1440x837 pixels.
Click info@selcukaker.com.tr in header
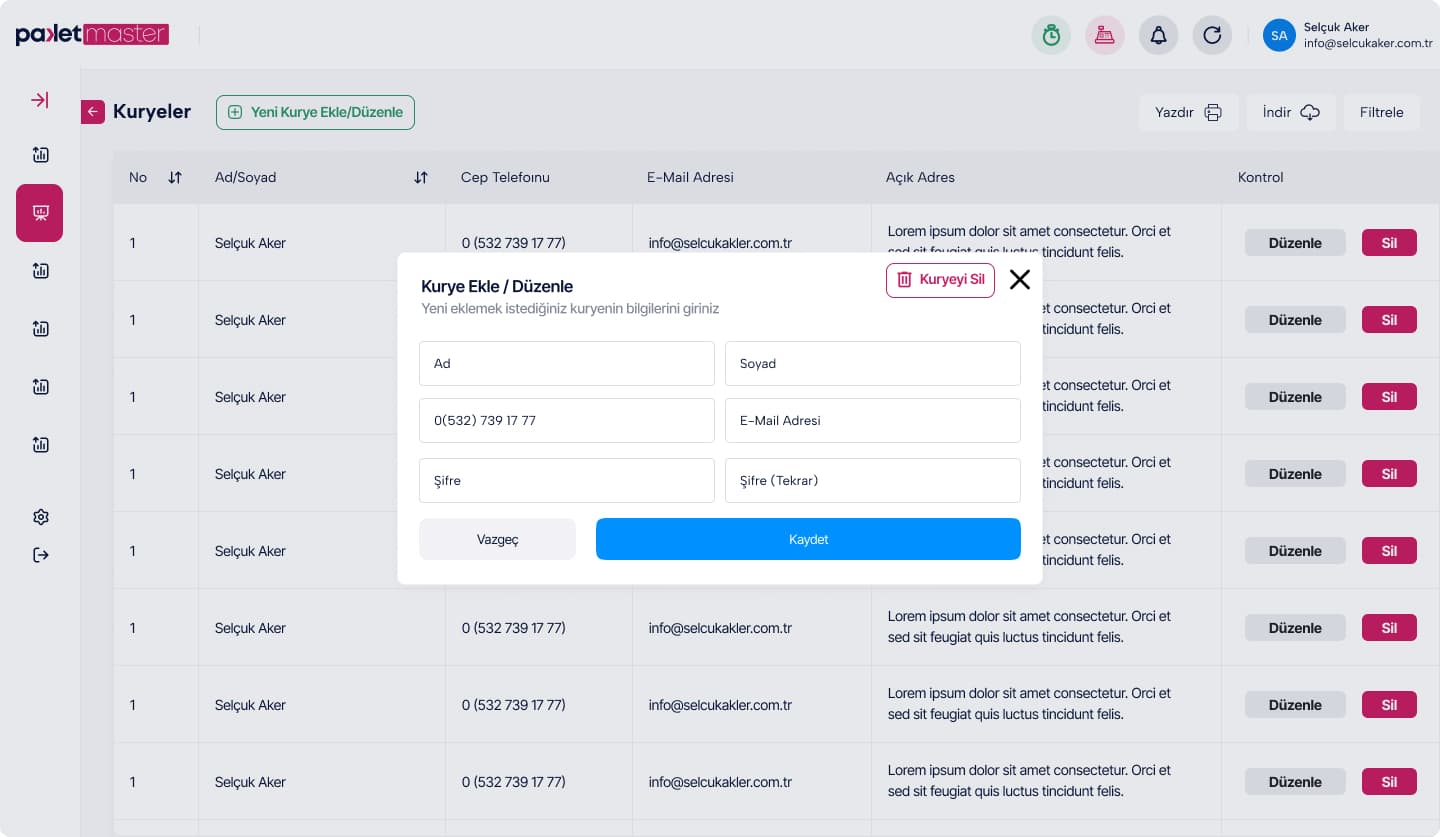tap(1368, 44)
